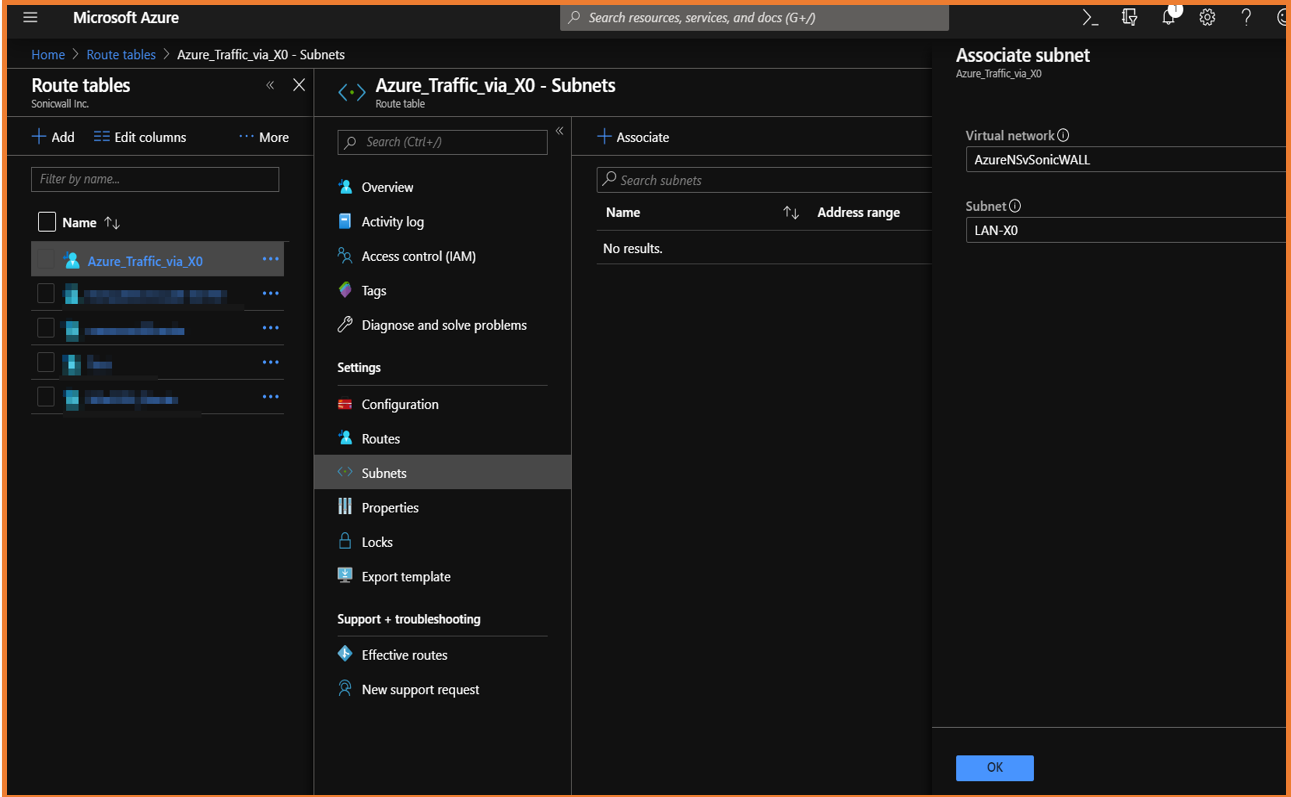Click the resource menu Search (Ctrl+/) box
Viewport: 1291px width, 797px height.
point(442,142)
